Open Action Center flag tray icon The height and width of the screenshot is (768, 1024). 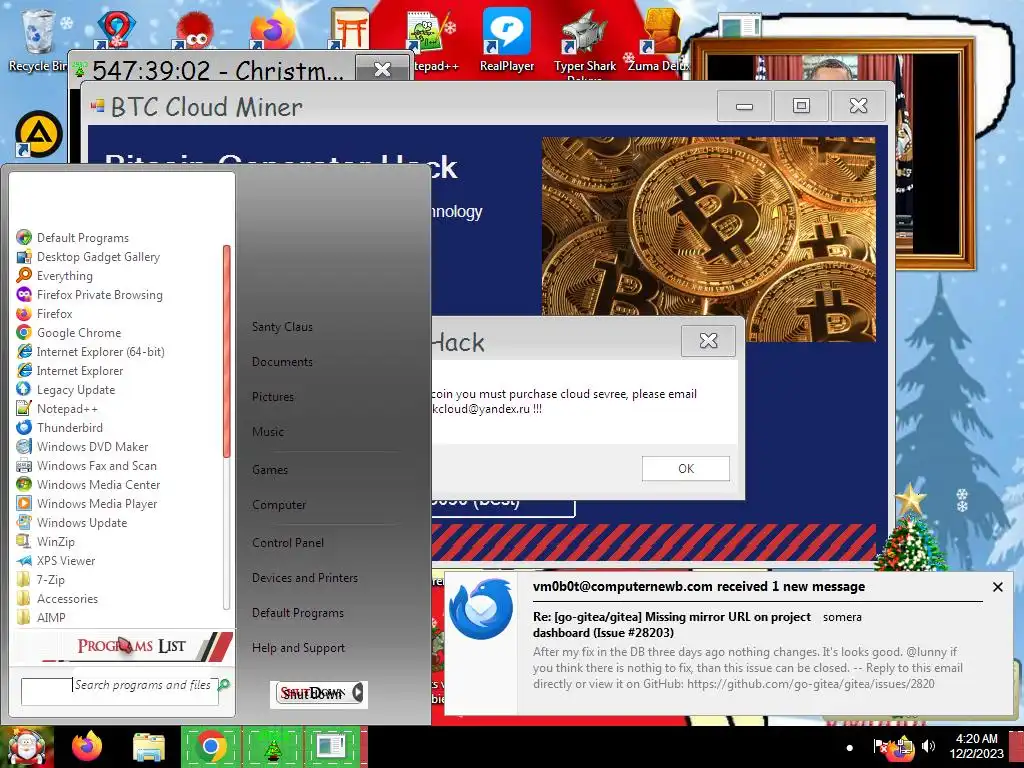880,745
